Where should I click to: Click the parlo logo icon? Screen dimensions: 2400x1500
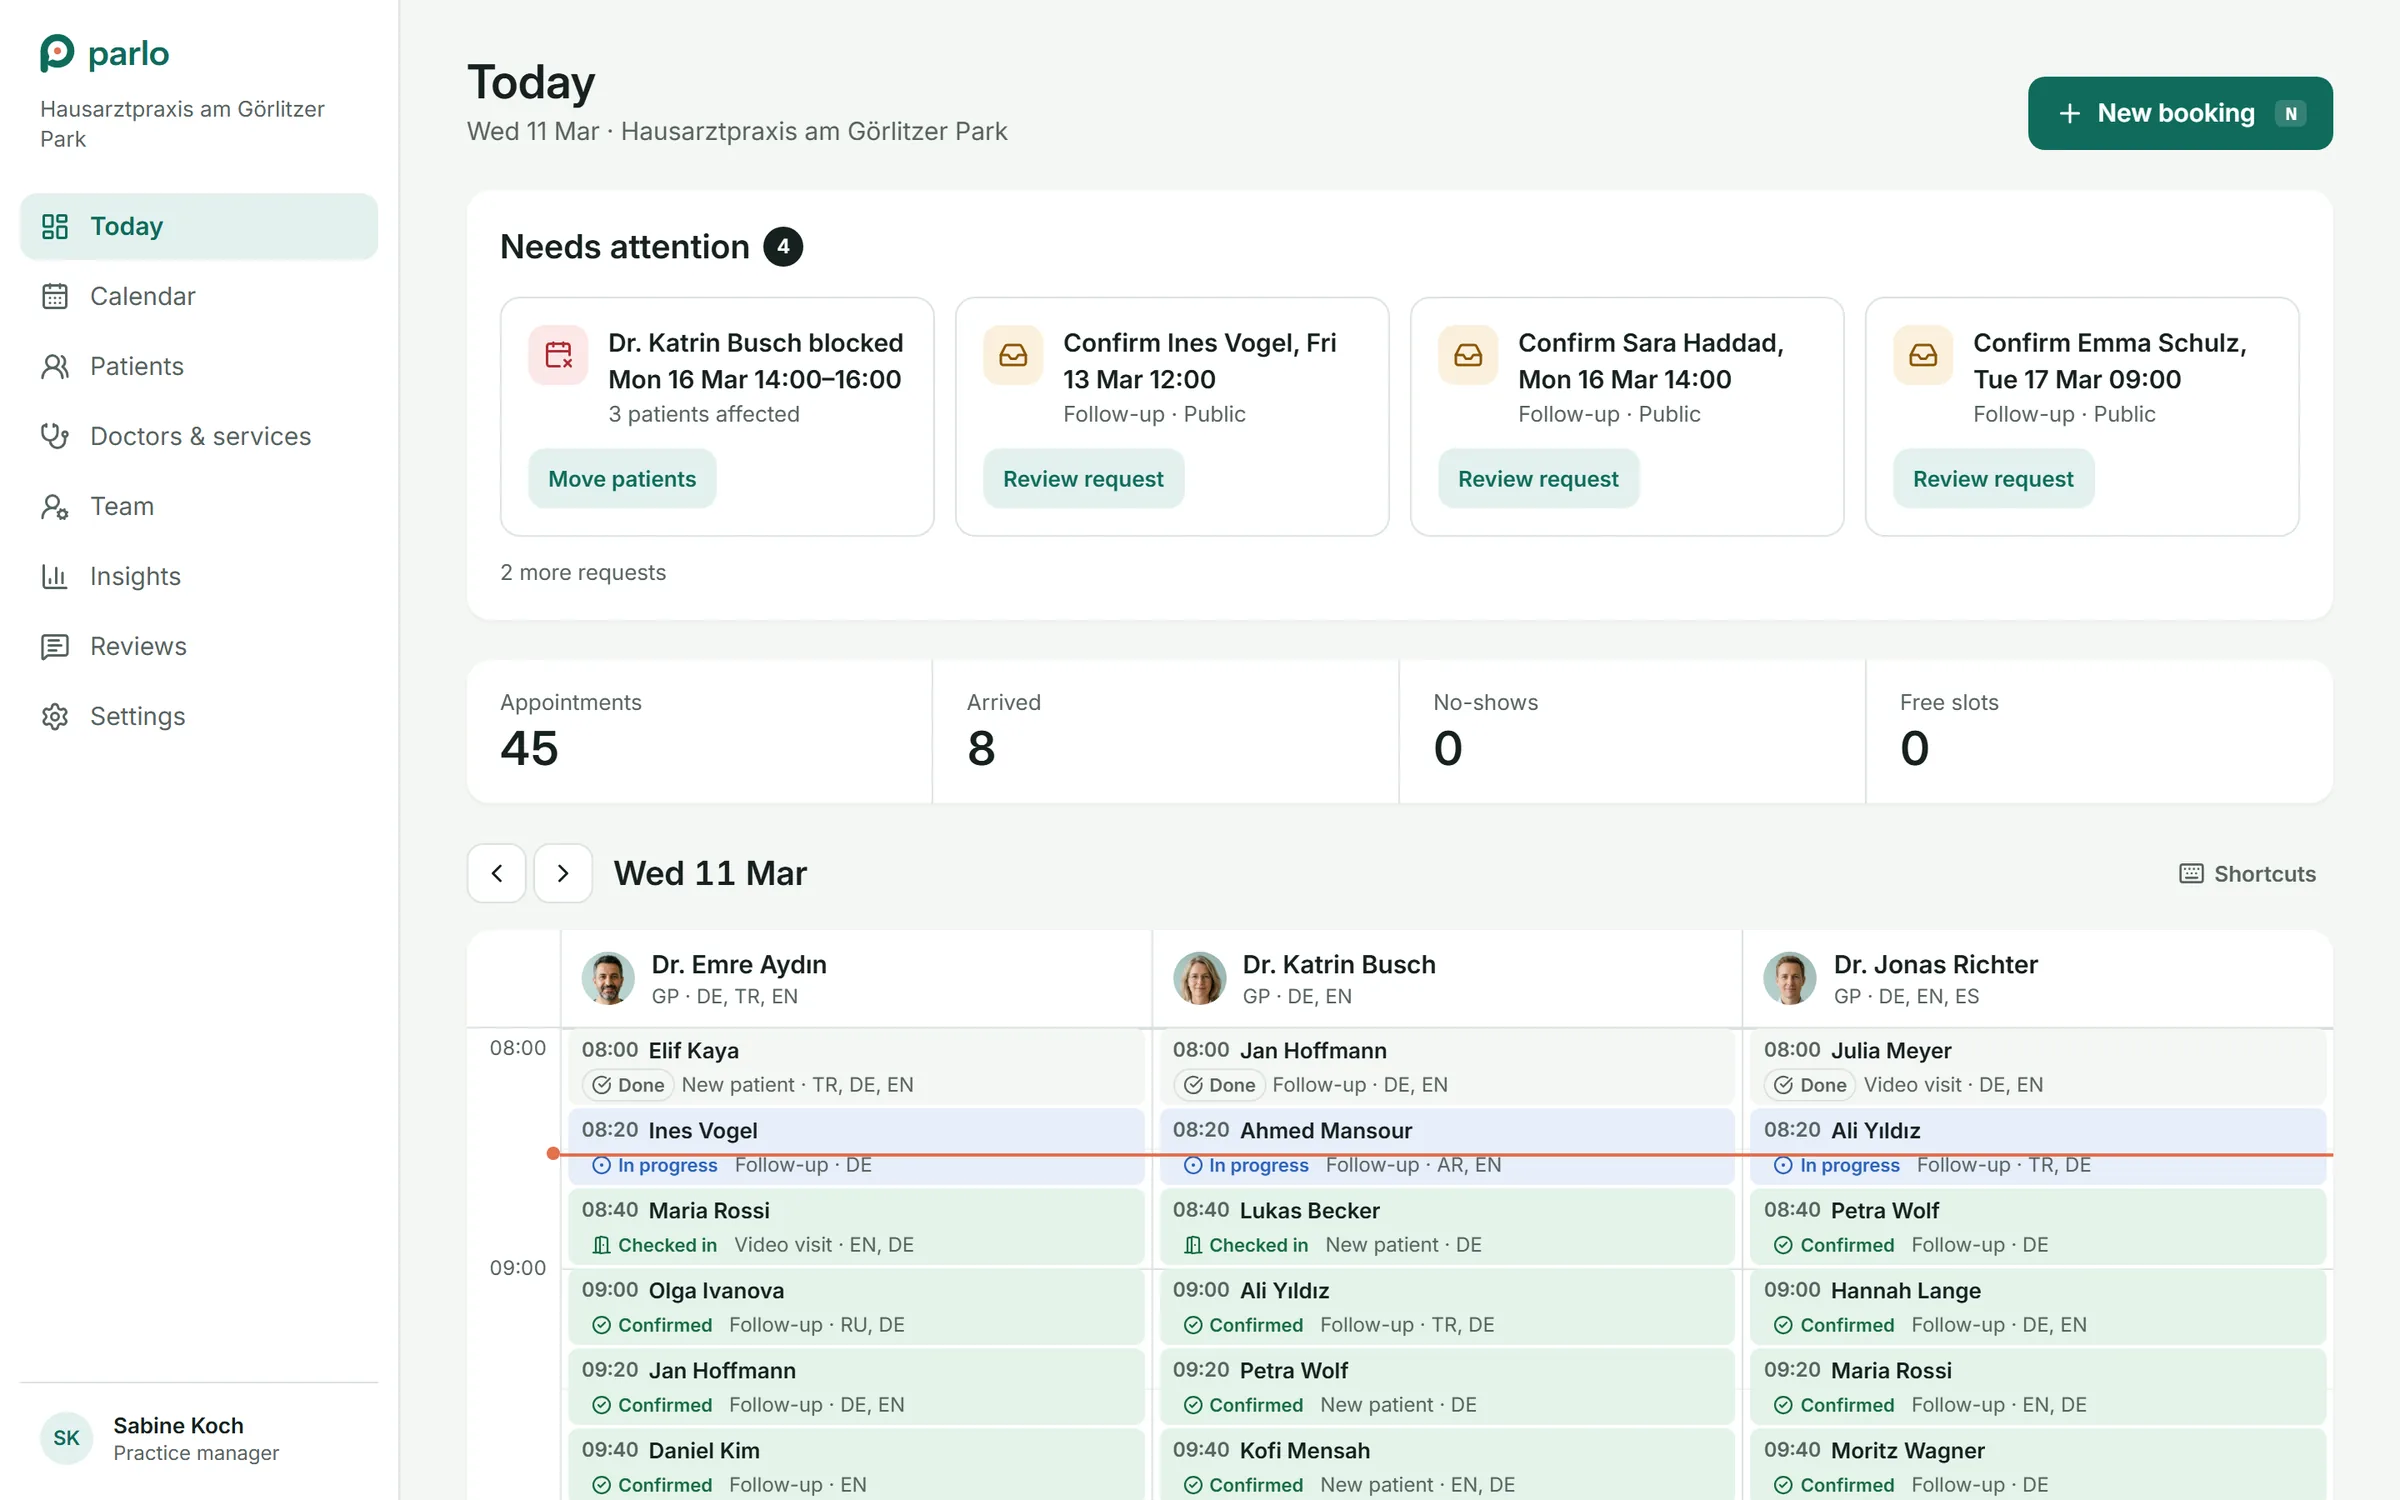[56, 53]
